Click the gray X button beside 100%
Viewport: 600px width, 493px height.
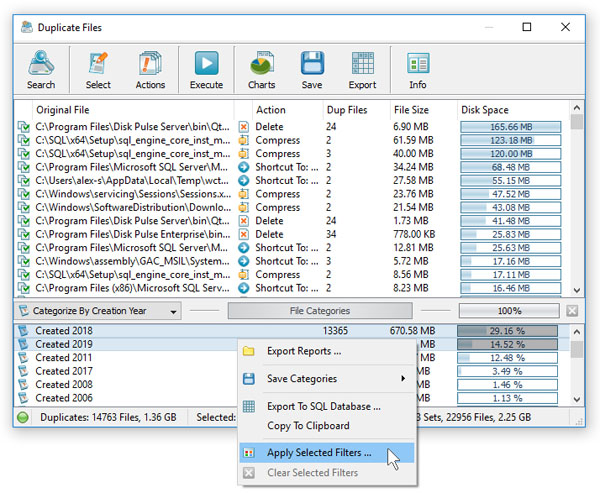coord(572,311)
